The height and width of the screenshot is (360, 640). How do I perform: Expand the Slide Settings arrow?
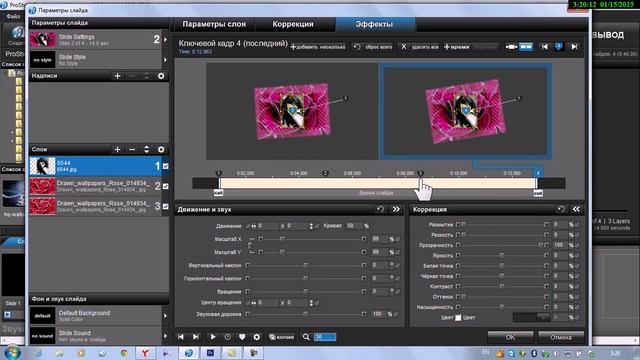pos(165,40)
